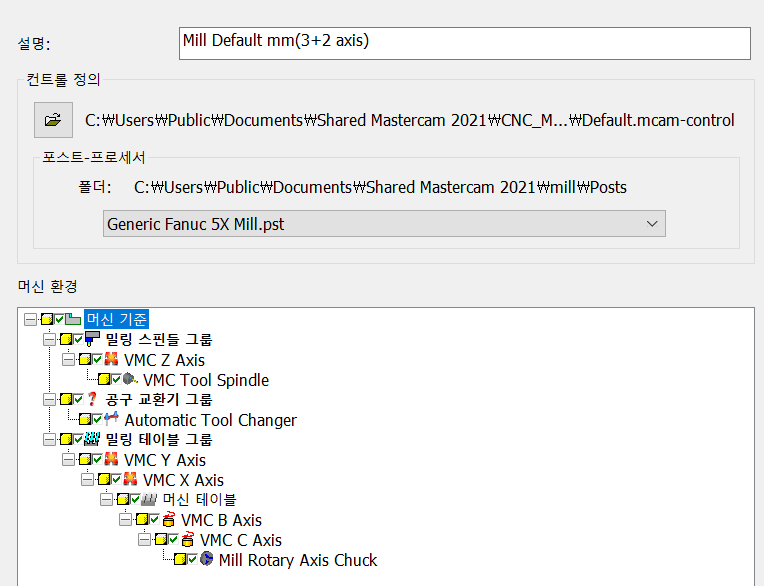The height and width of the screenshot is (586, 764).
Task: Click the yellow cube icon of 머신 기준
Action: 47,320
